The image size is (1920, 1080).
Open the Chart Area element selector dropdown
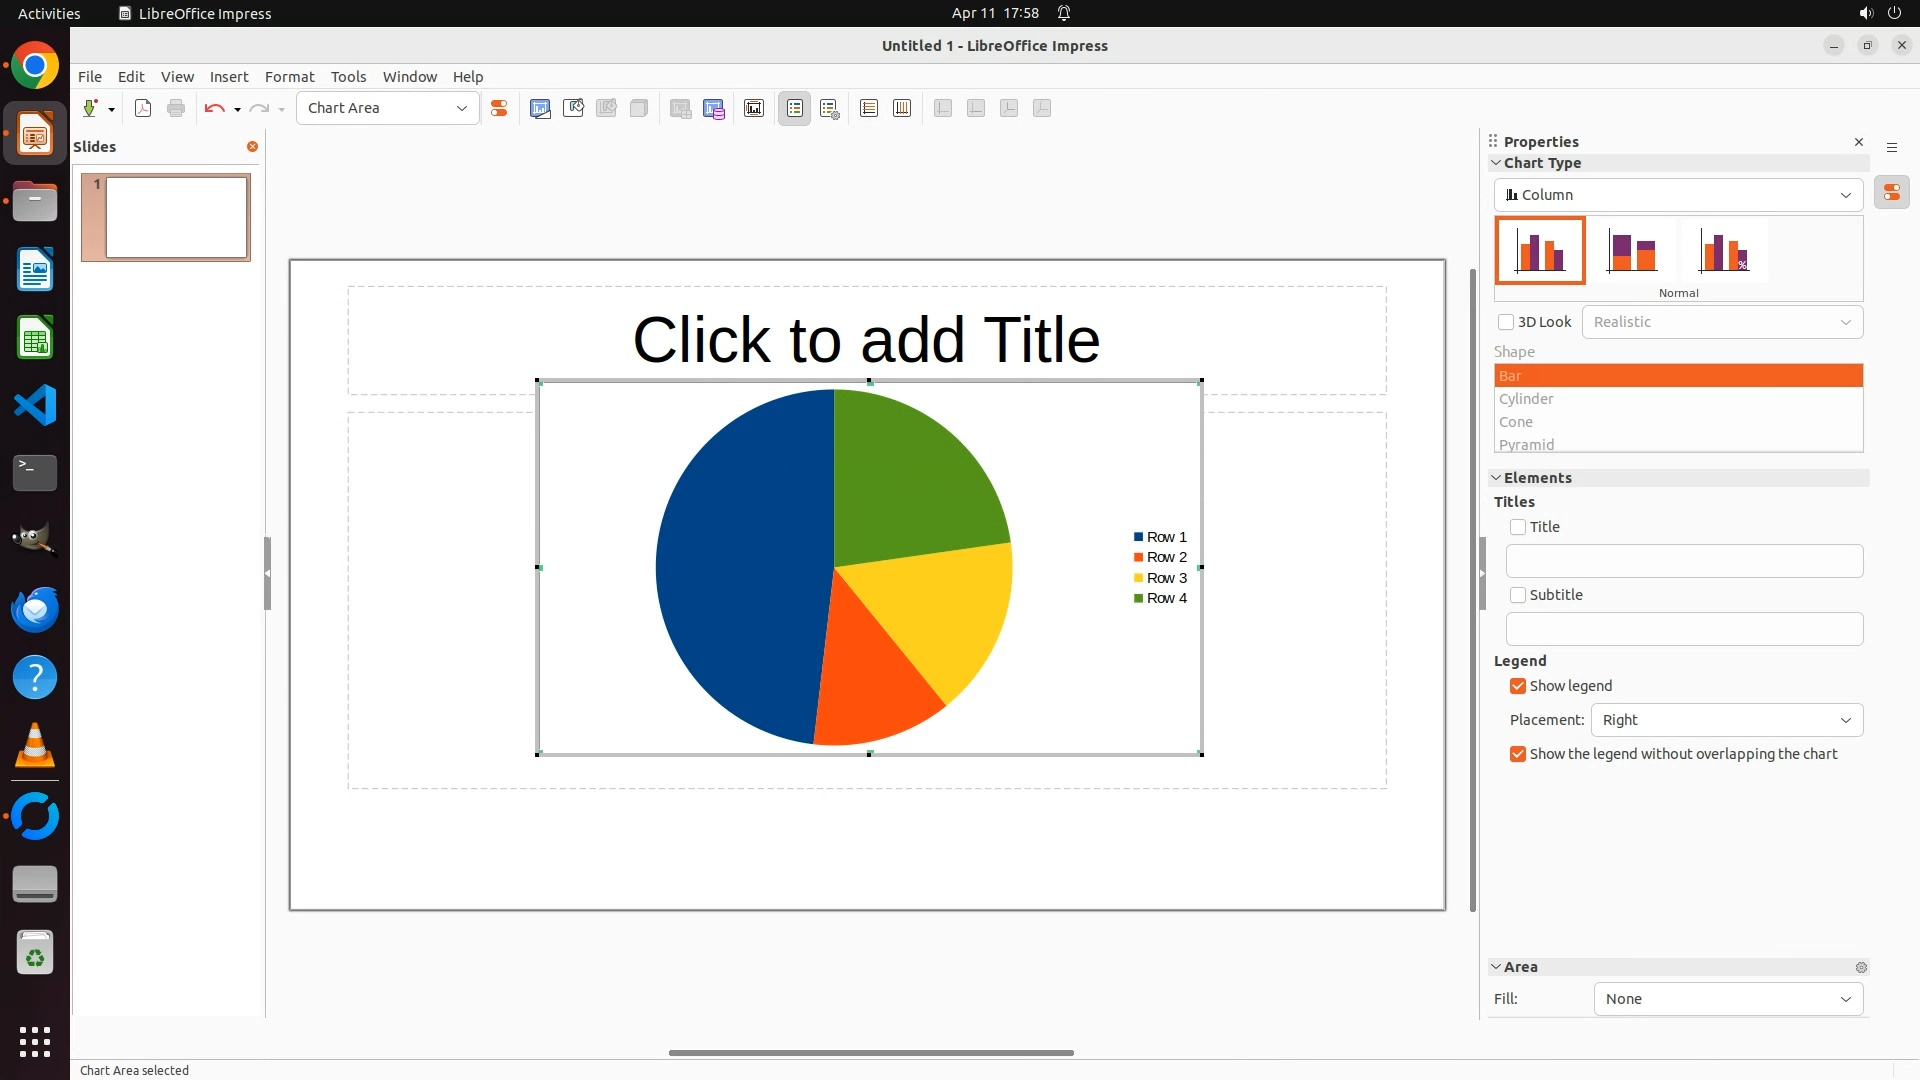pos(387,108)
